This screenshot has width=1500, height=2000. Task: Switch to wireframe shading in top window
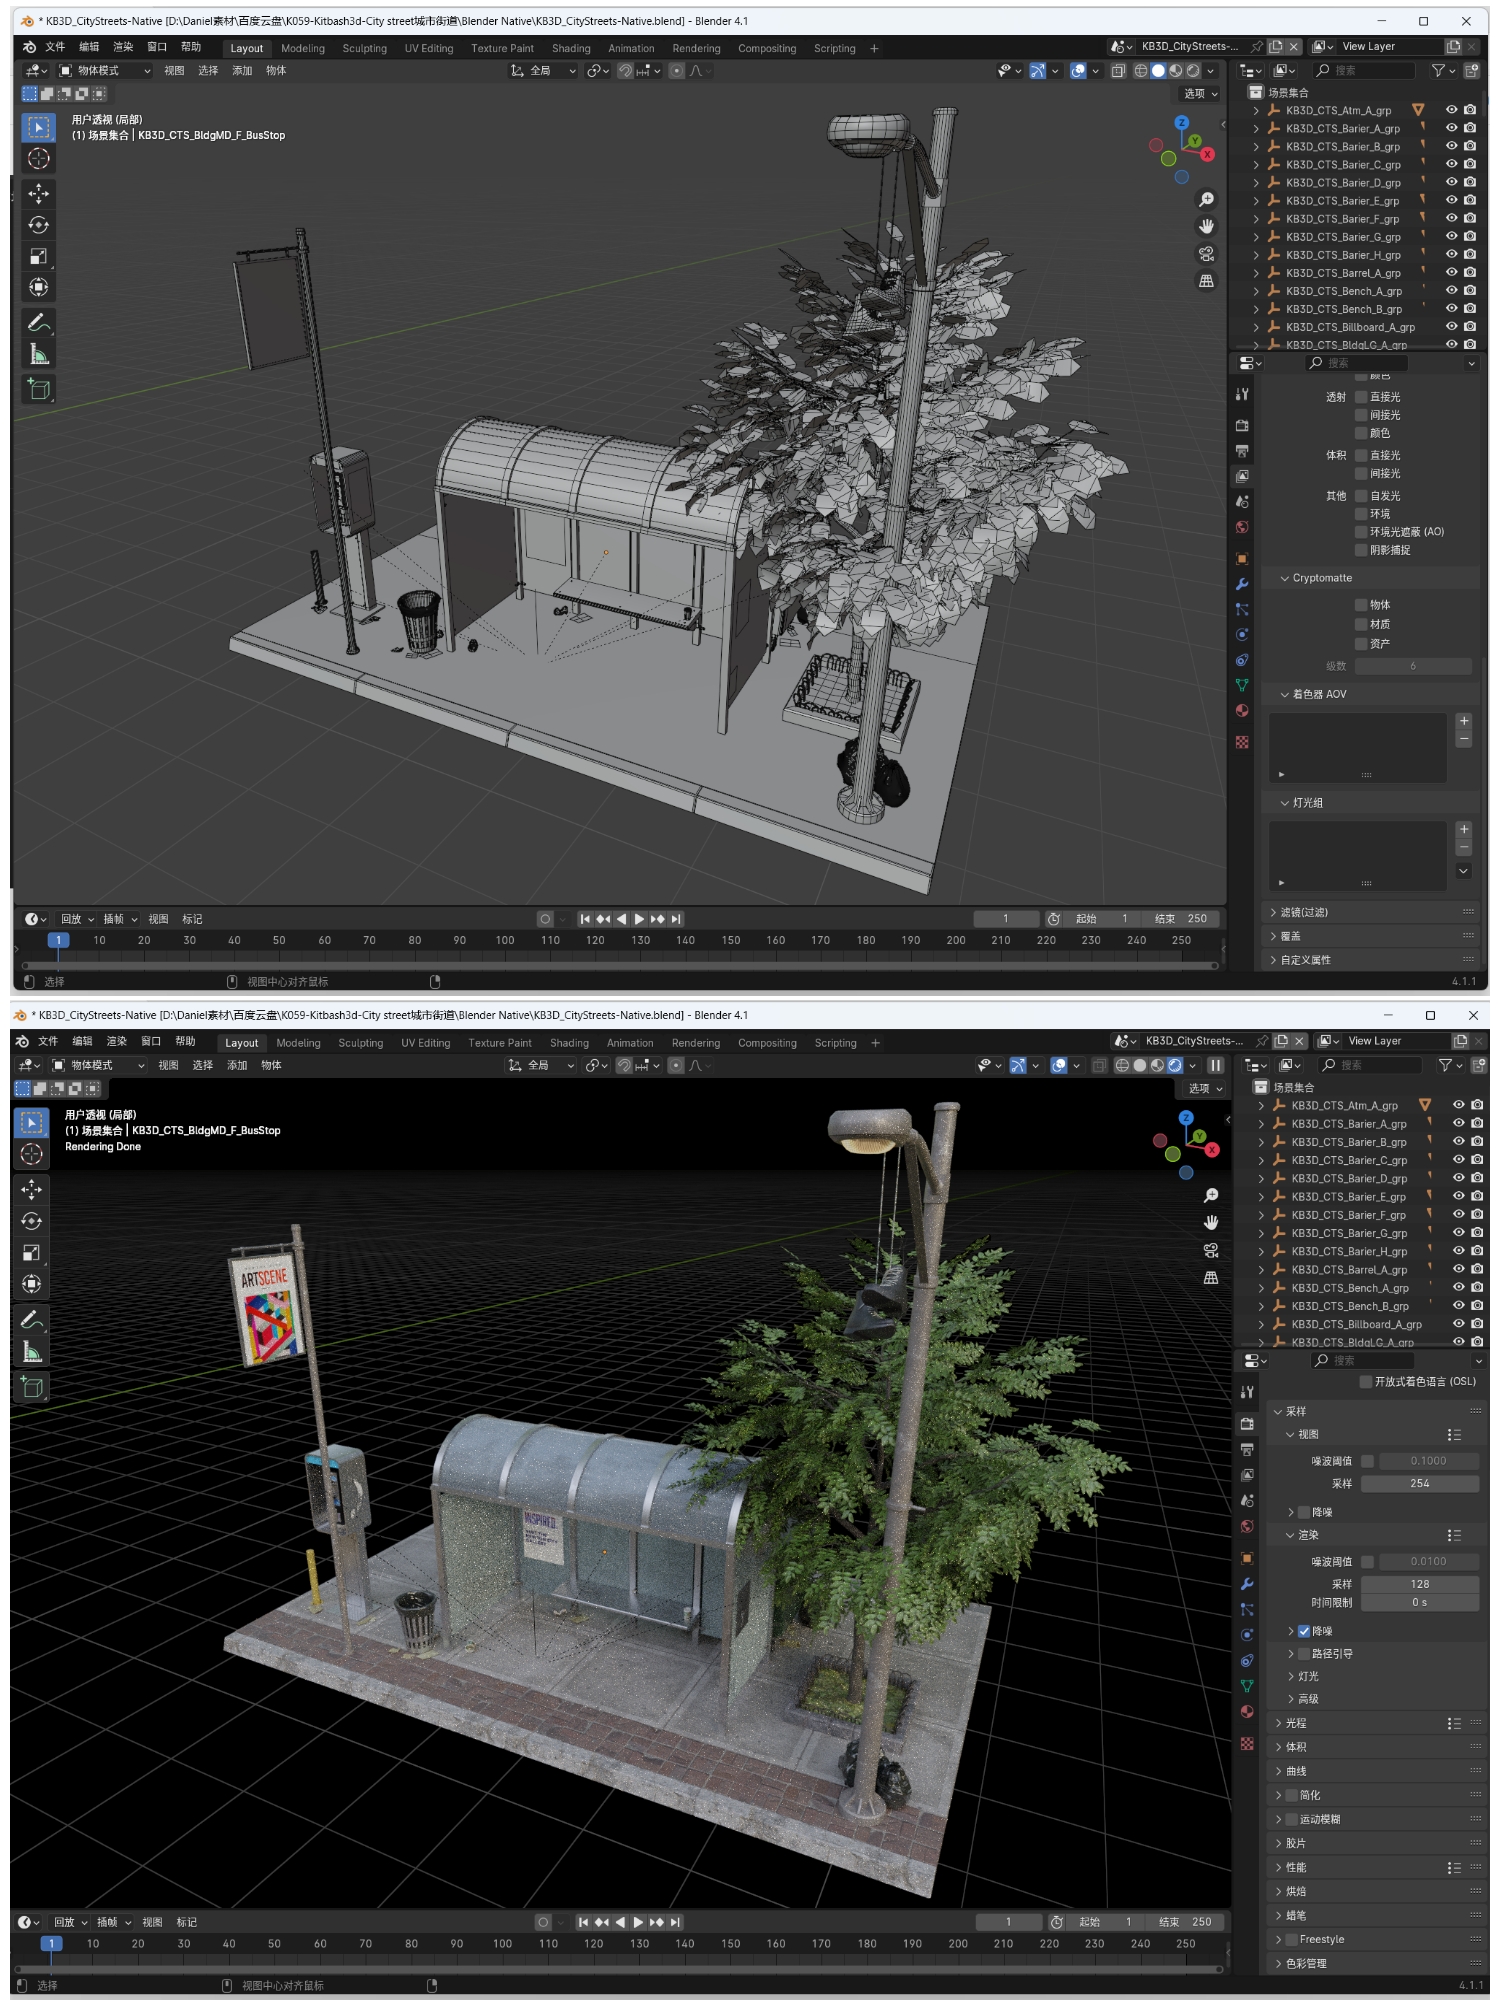pyautogui.click(x=1141, y=71)
